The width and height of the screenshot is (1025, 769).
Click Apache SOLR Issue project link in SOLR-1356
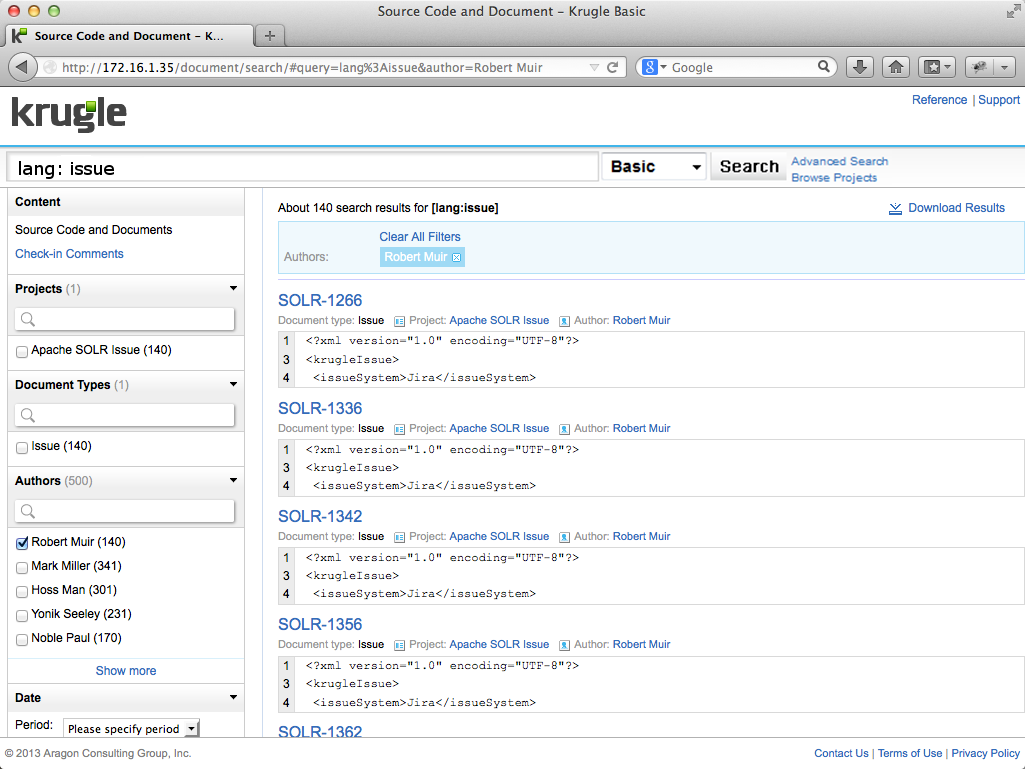pos(499,644)
